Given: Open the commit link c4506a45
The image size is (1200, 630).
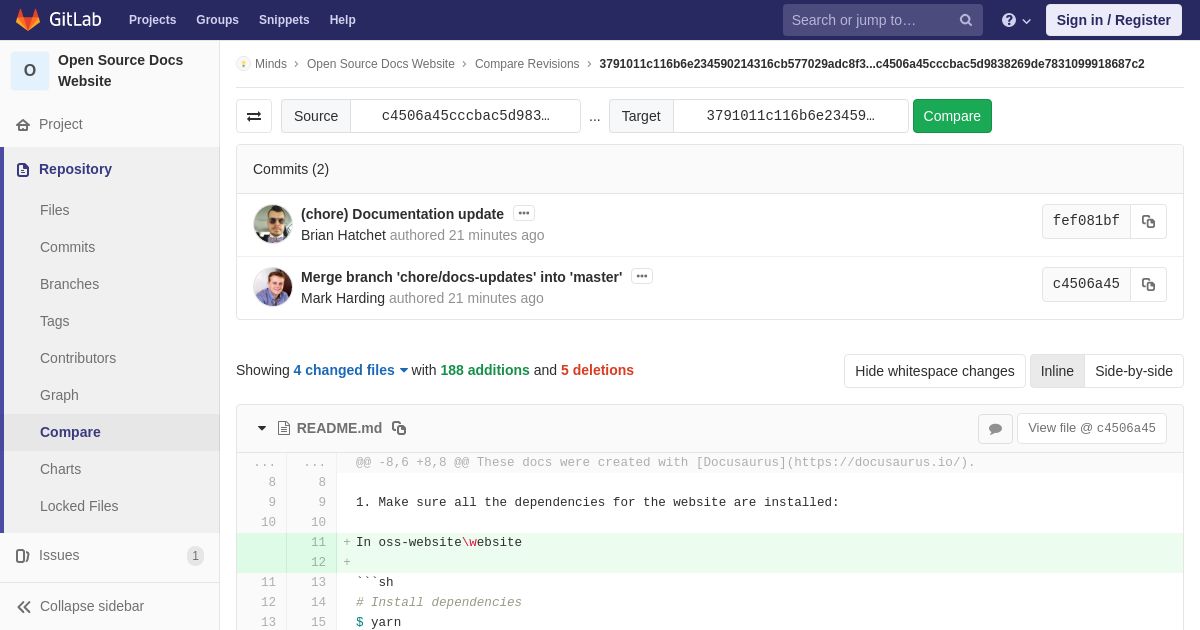Looking at the screenshot, I should pos(1086,284).
